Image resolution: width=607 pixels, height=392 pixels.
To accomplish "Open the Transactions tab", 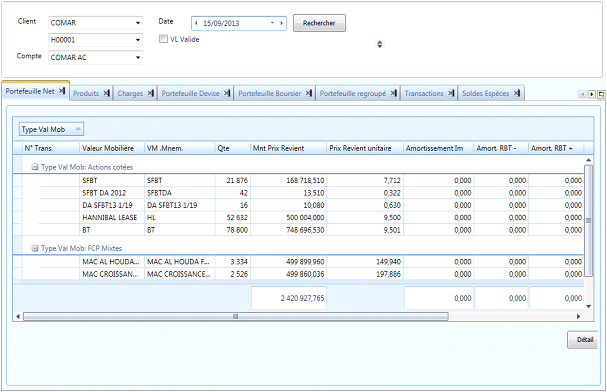I will (x=424, y=93).
